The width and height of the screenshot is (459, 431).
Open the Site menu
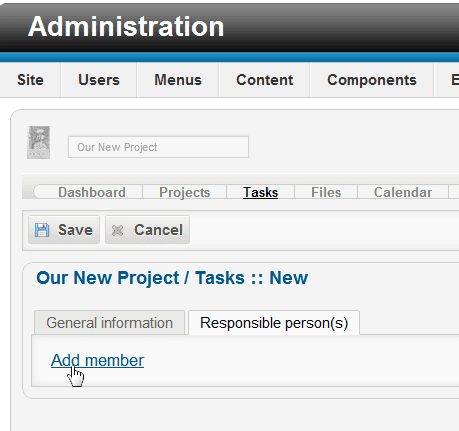pos(30,80)
